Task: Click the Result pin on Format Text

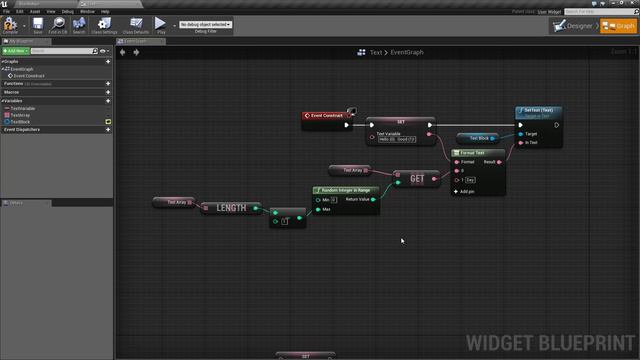Action: click(x=499, y=162)
